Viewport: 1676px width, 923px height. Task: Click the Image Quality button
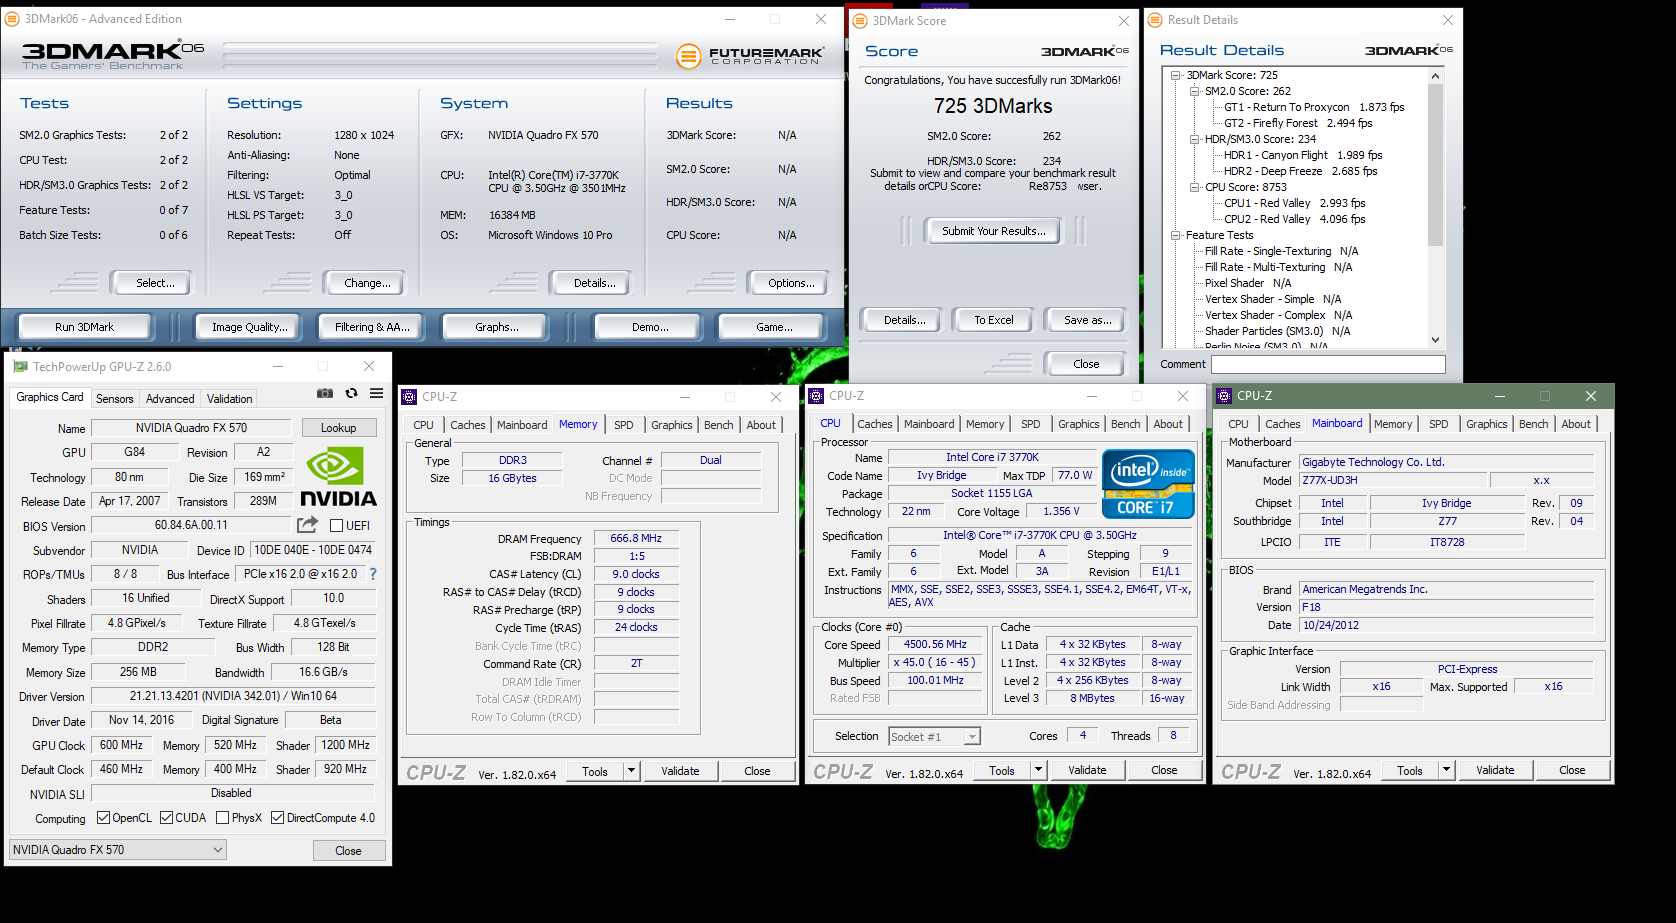(250, 327)
